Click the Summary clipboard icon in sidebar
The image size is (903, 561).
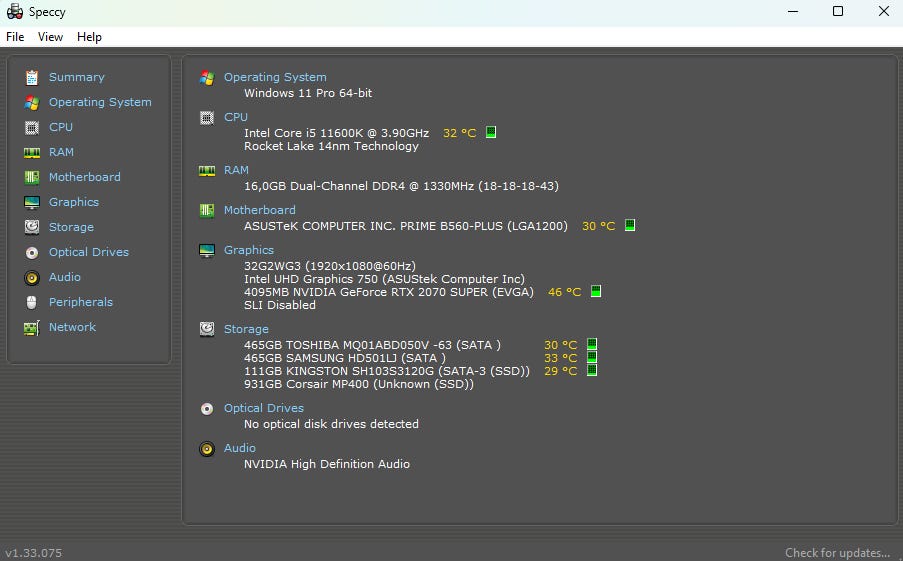32,77
